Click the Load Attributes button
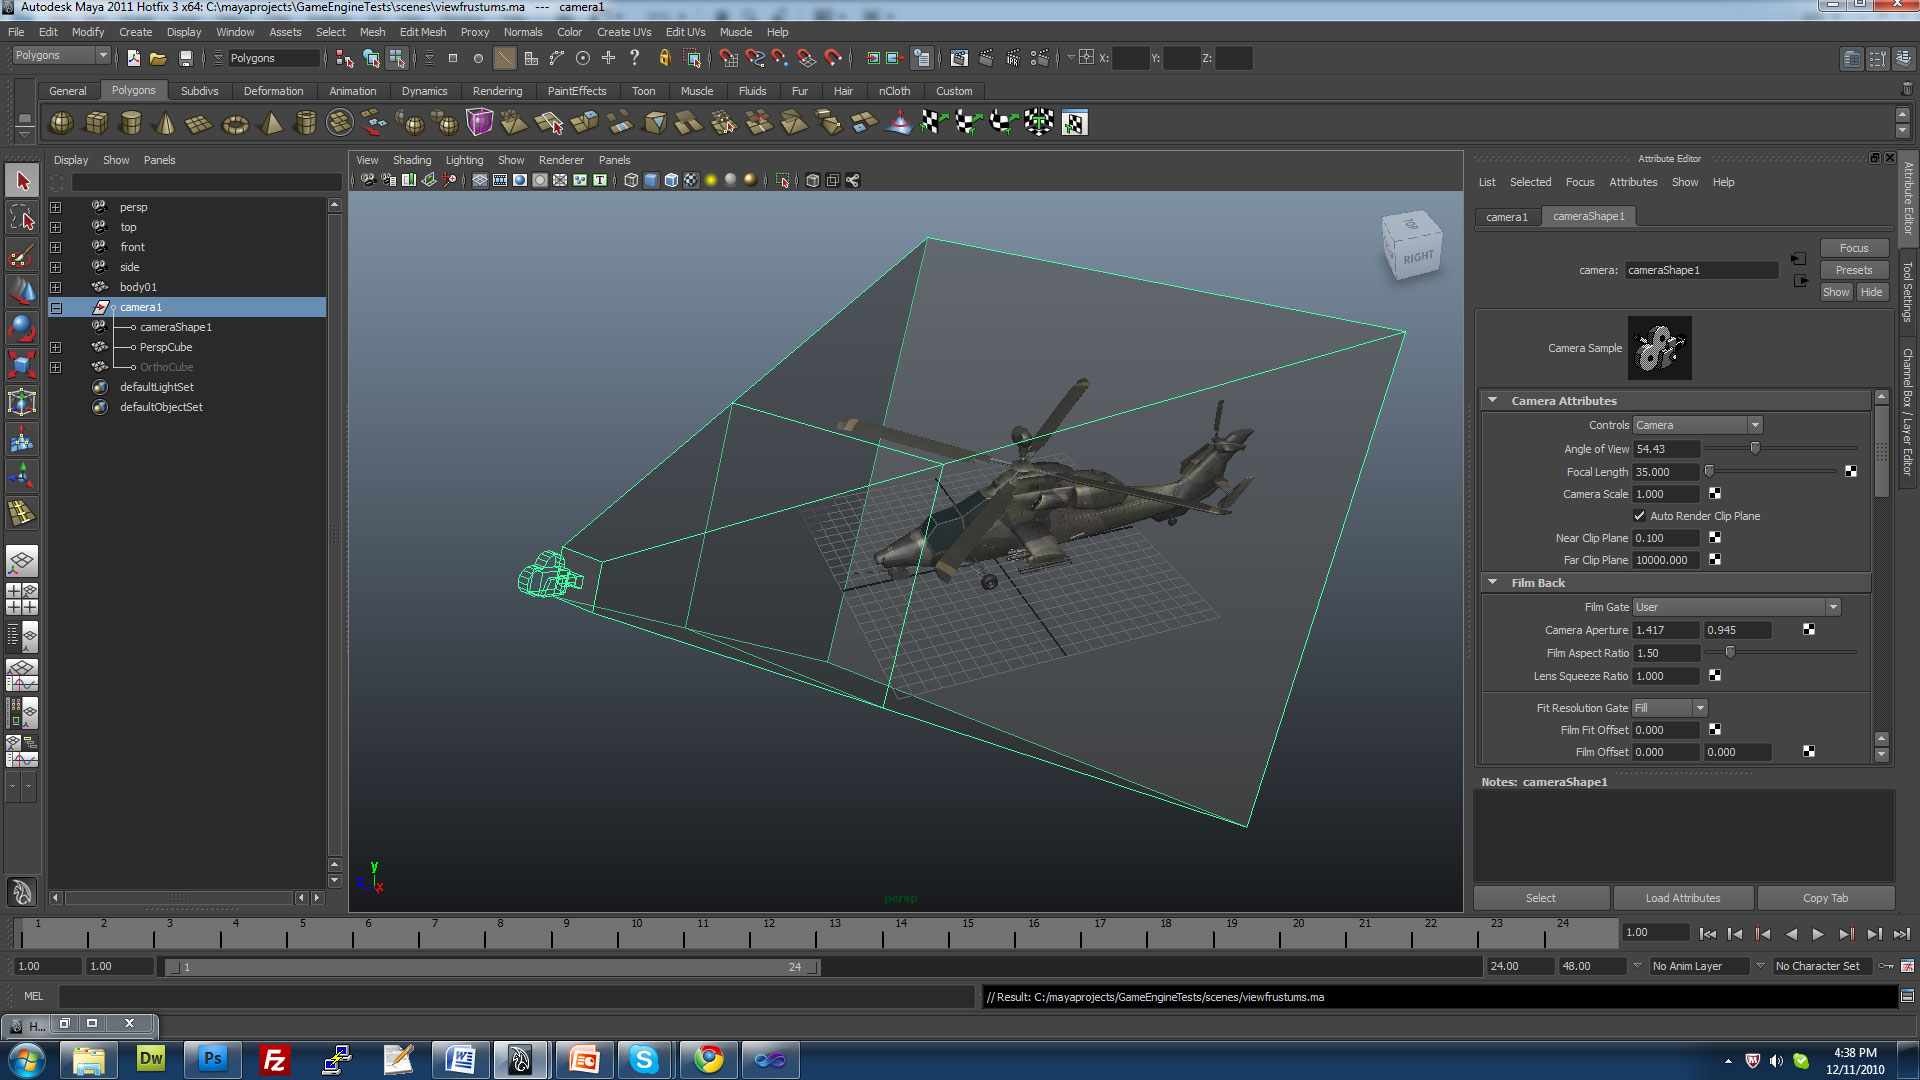 click(1682, 898)
